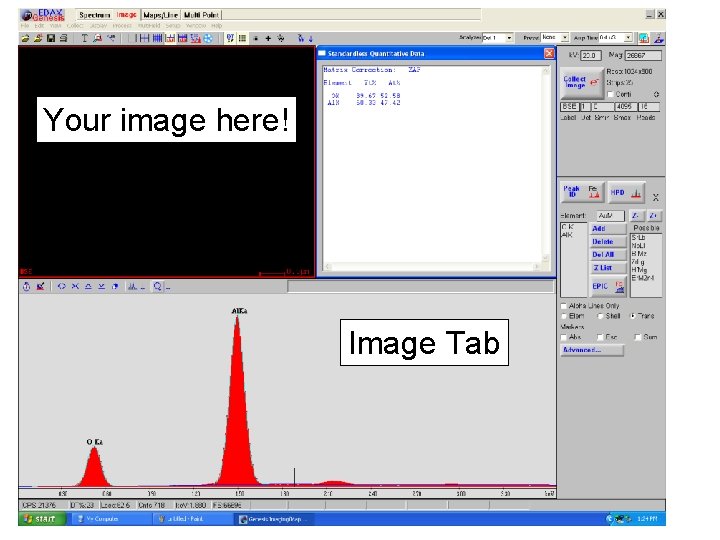
Task: Click the contract horizontal arrows spectrum icon
Action: pyautogui.click(x=75, y=287)
